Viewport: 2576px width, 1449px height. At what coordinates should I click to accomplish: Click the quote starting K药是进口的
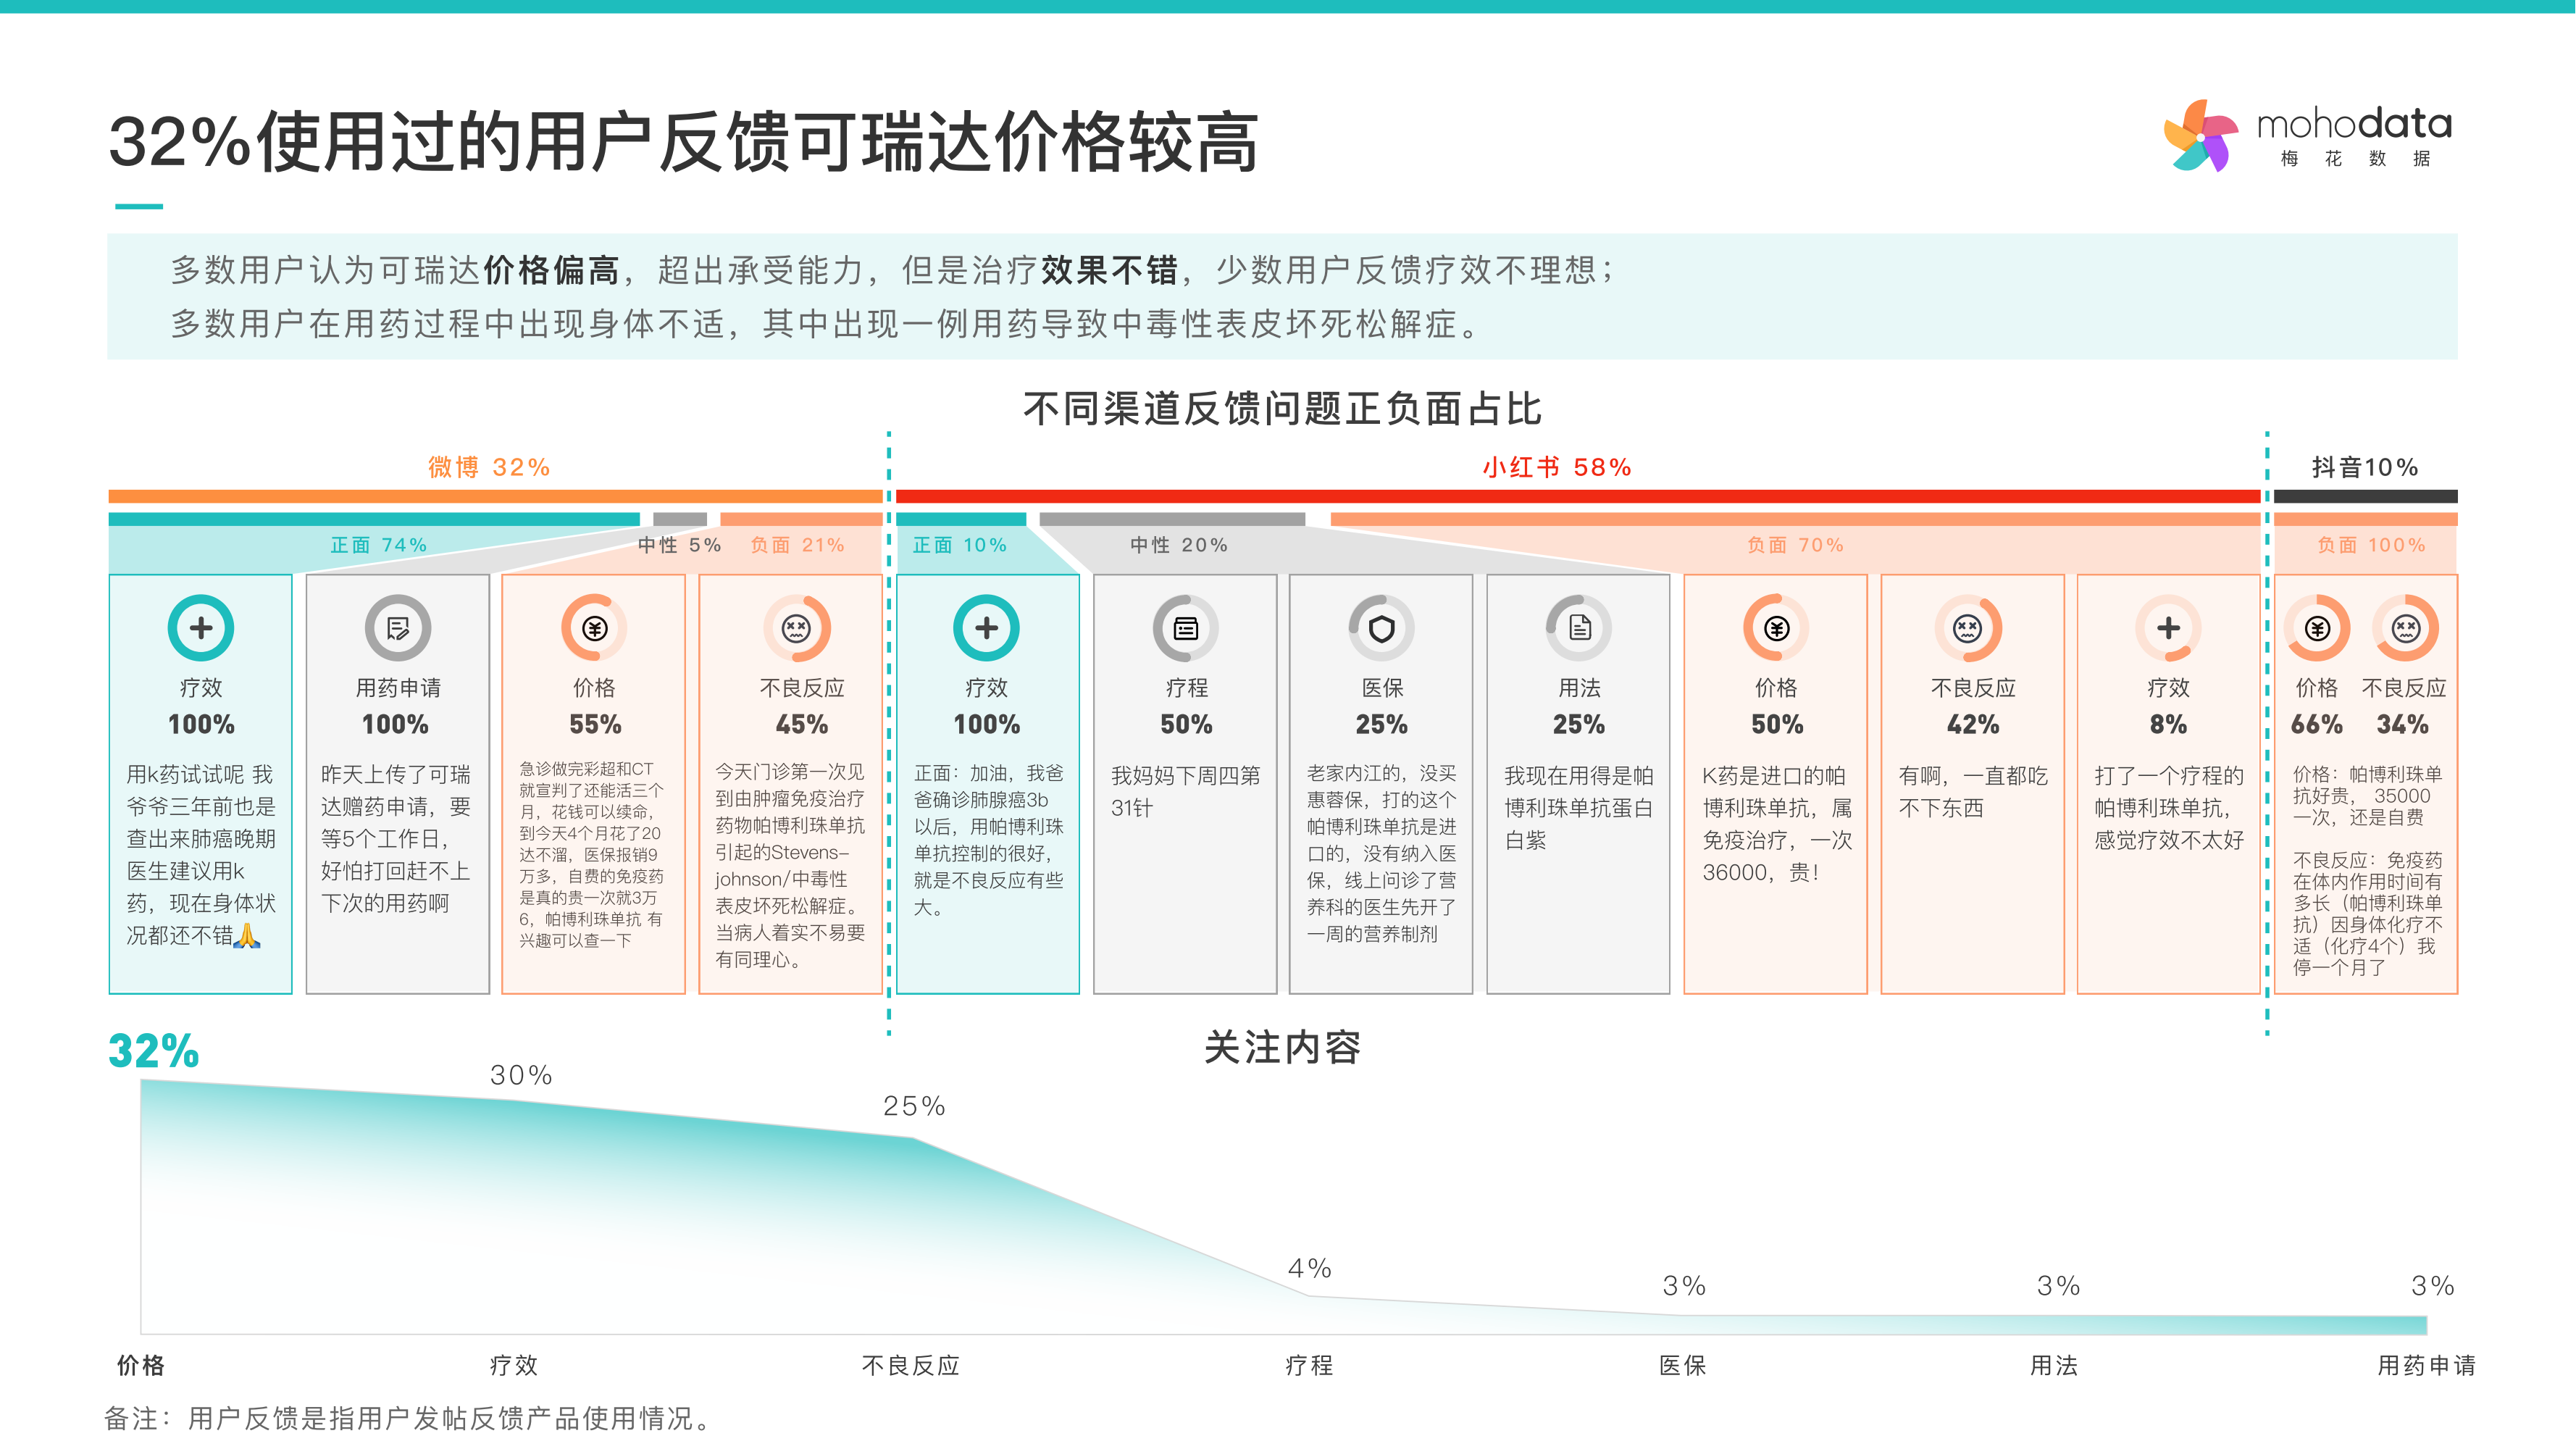(1777, 823)
